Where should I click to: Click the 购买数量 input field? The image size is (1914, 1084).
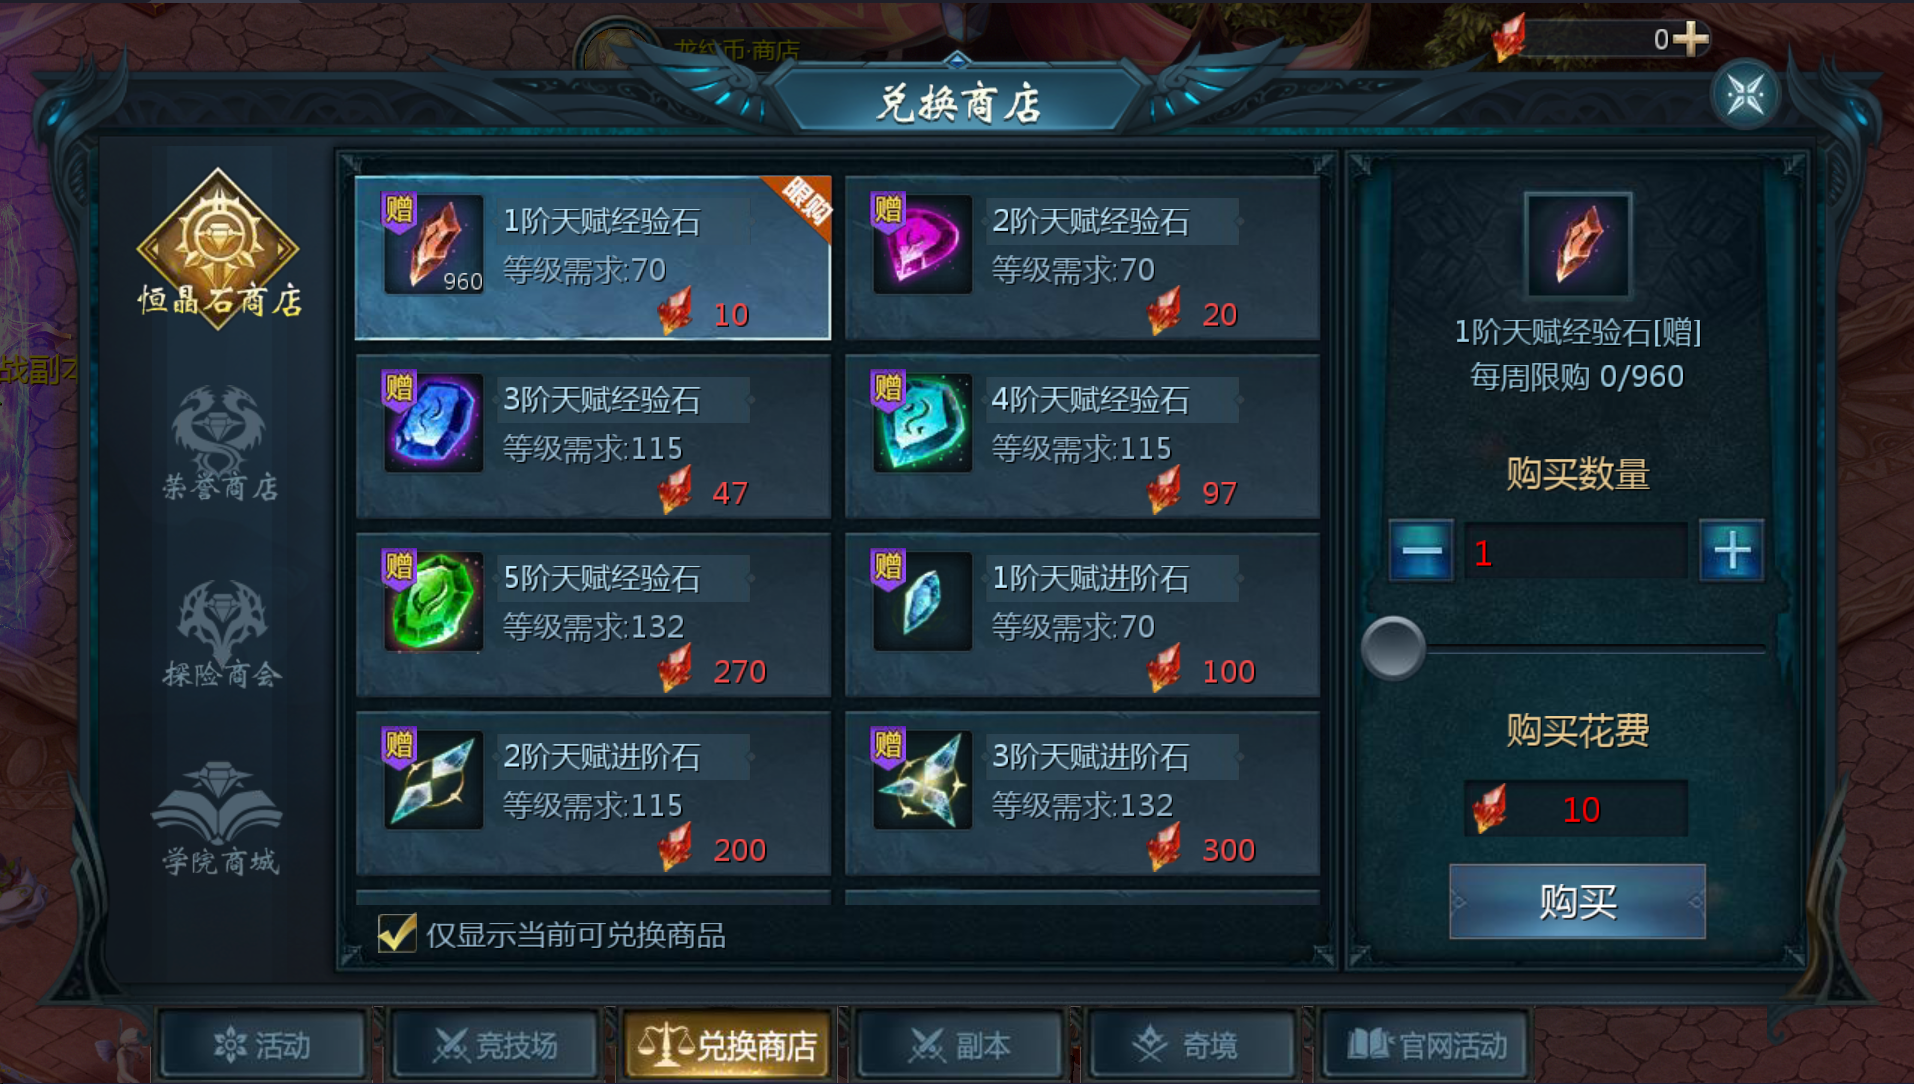click(1576, 551)
